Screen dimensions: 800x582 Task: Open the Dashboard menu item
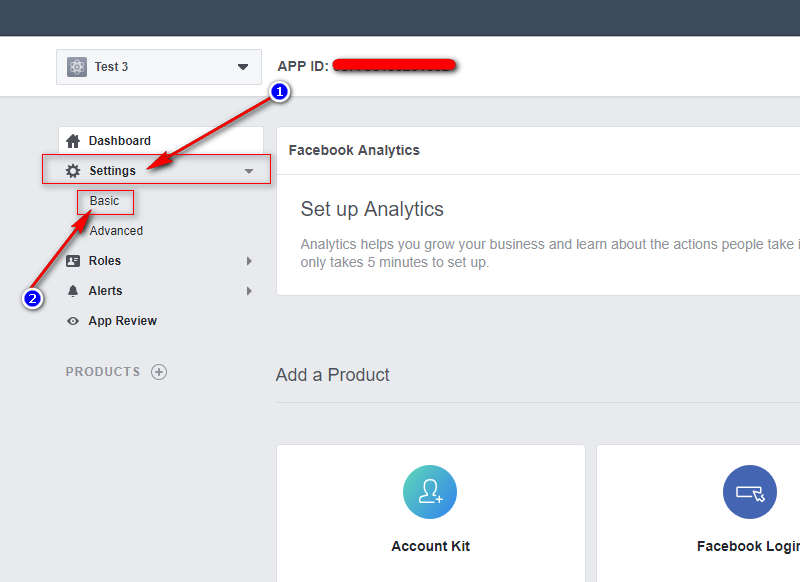[x=119, y=141]
